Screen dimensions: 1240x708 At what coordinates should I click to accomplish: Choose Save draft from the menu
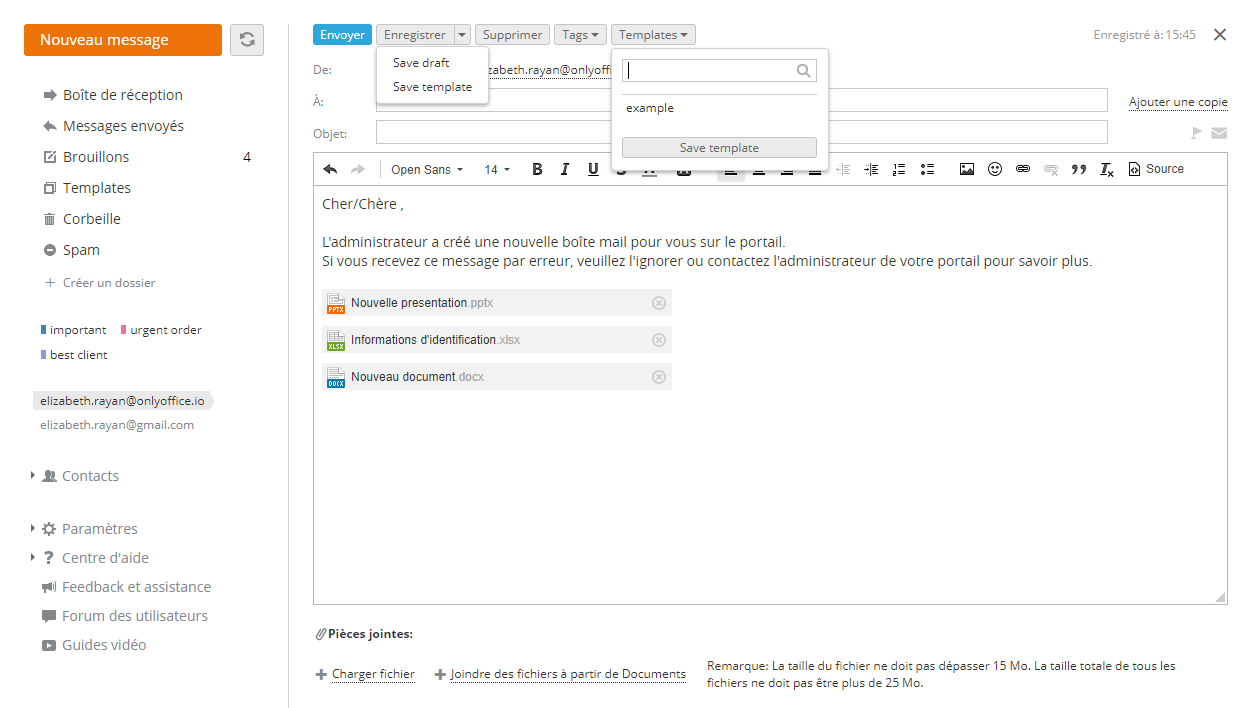(x=421, y=63)
